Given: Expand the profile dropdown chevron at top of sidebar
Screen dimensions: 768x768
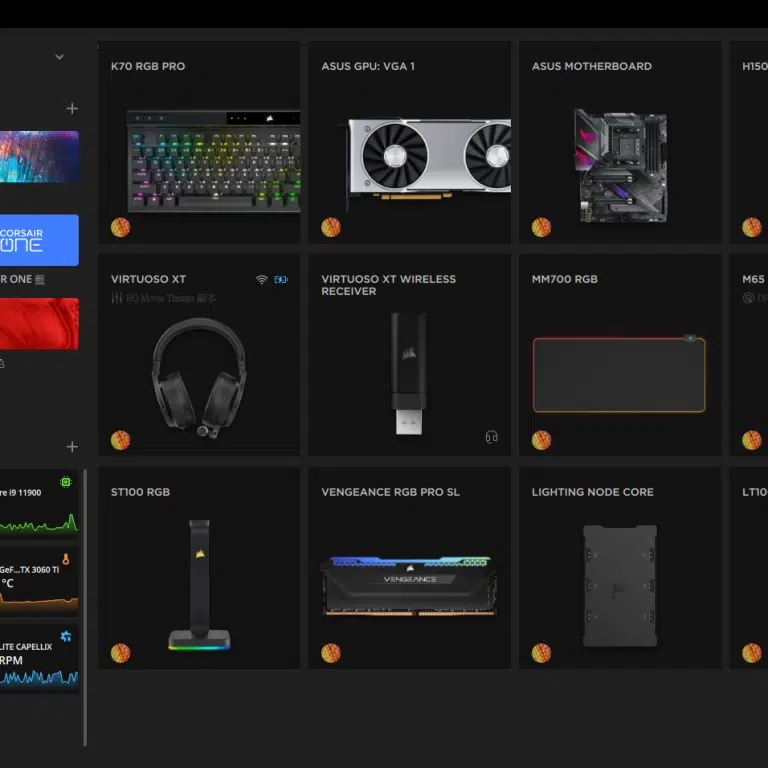Looking at the screenshot, I should (x=59, y=57).
